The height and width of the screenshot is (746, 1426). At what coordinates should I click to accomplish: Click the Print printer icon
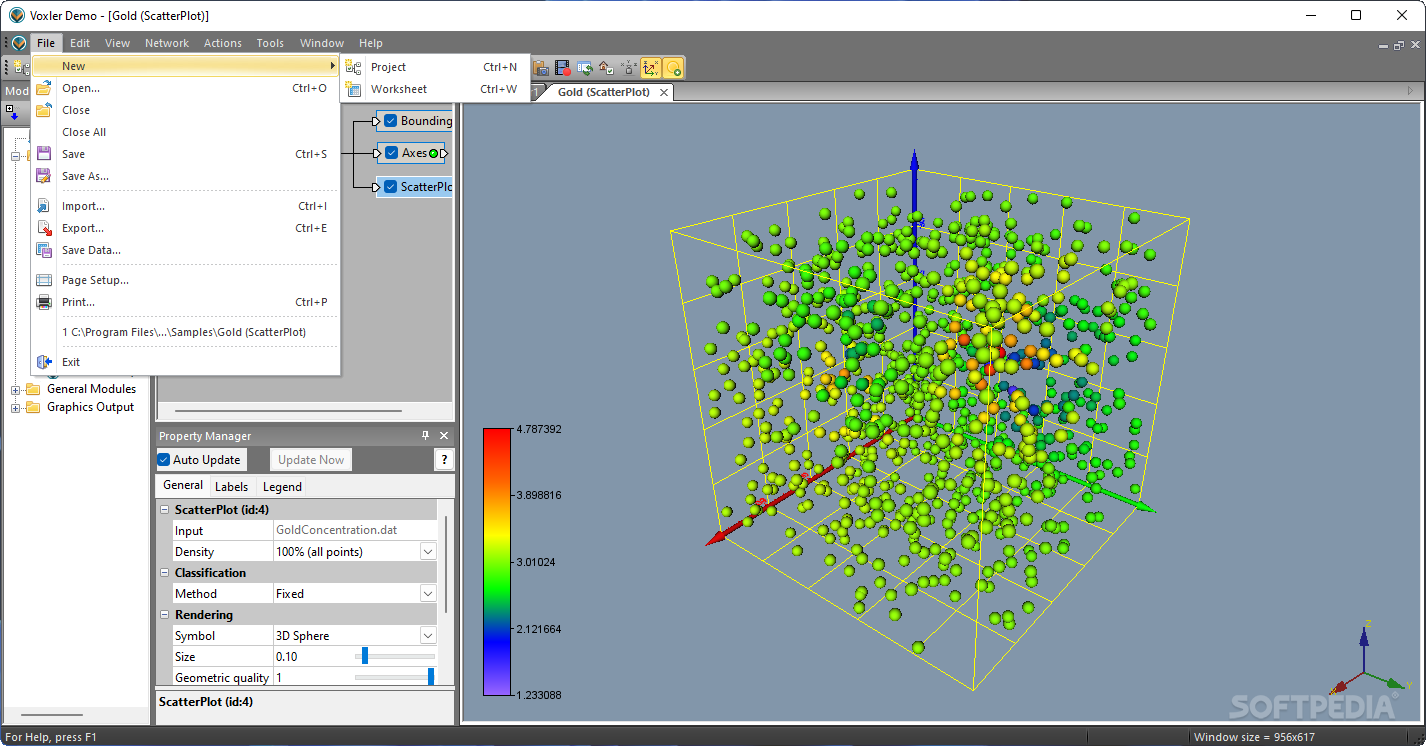click(44, 302)
